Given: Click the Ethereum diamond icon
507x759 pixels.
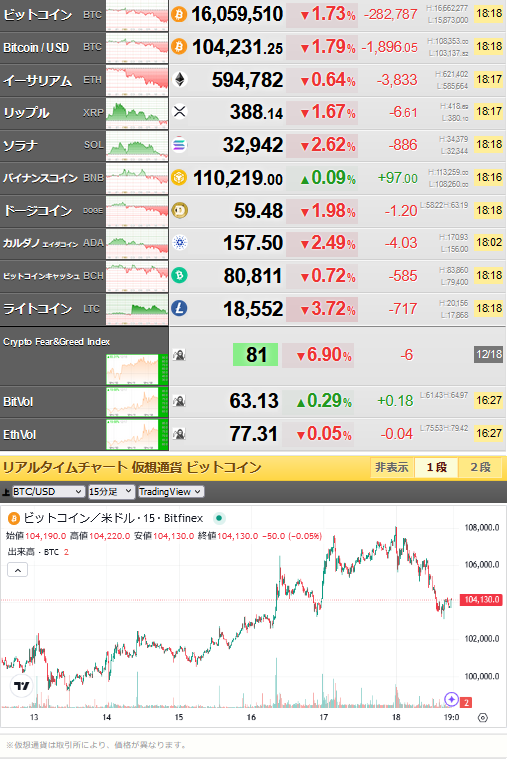Looking at the screenshot, I should pyautogui.click(x=180, y=79).
